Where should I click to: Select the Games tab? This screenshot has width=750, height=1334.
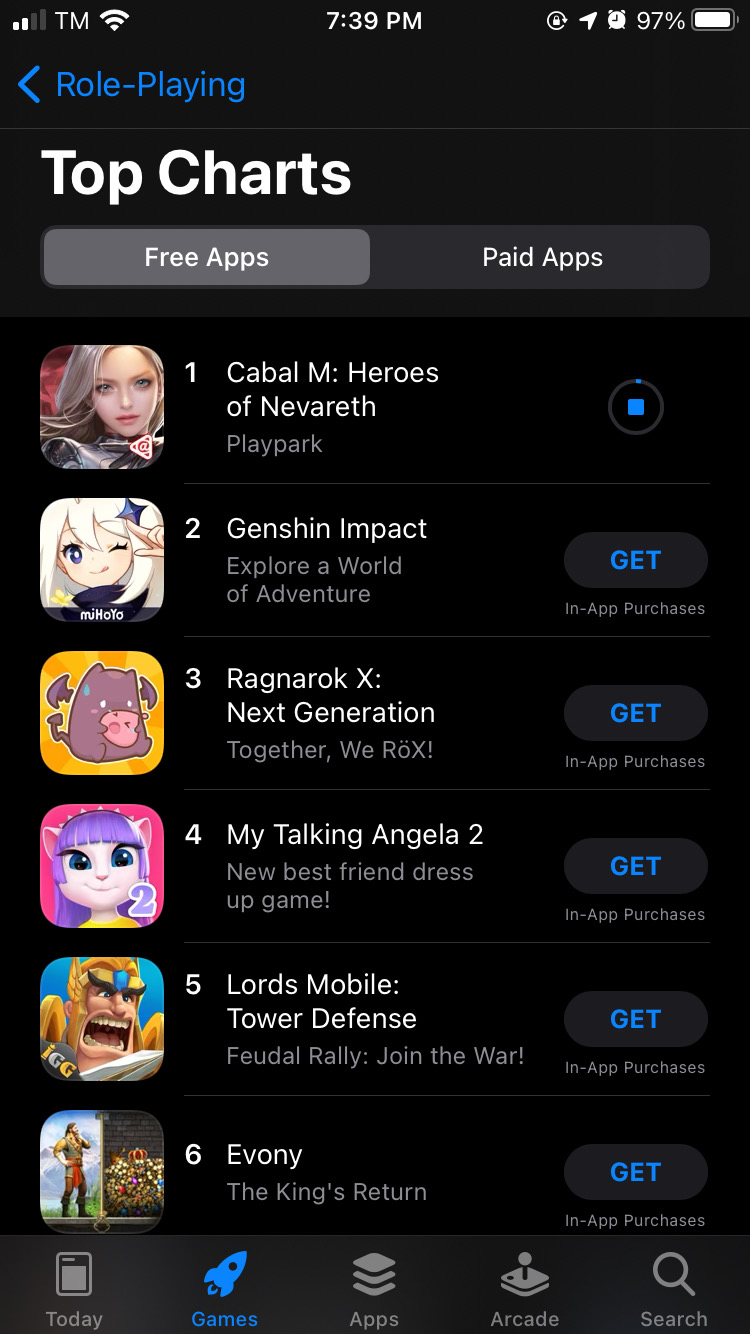pos(224,1289)
